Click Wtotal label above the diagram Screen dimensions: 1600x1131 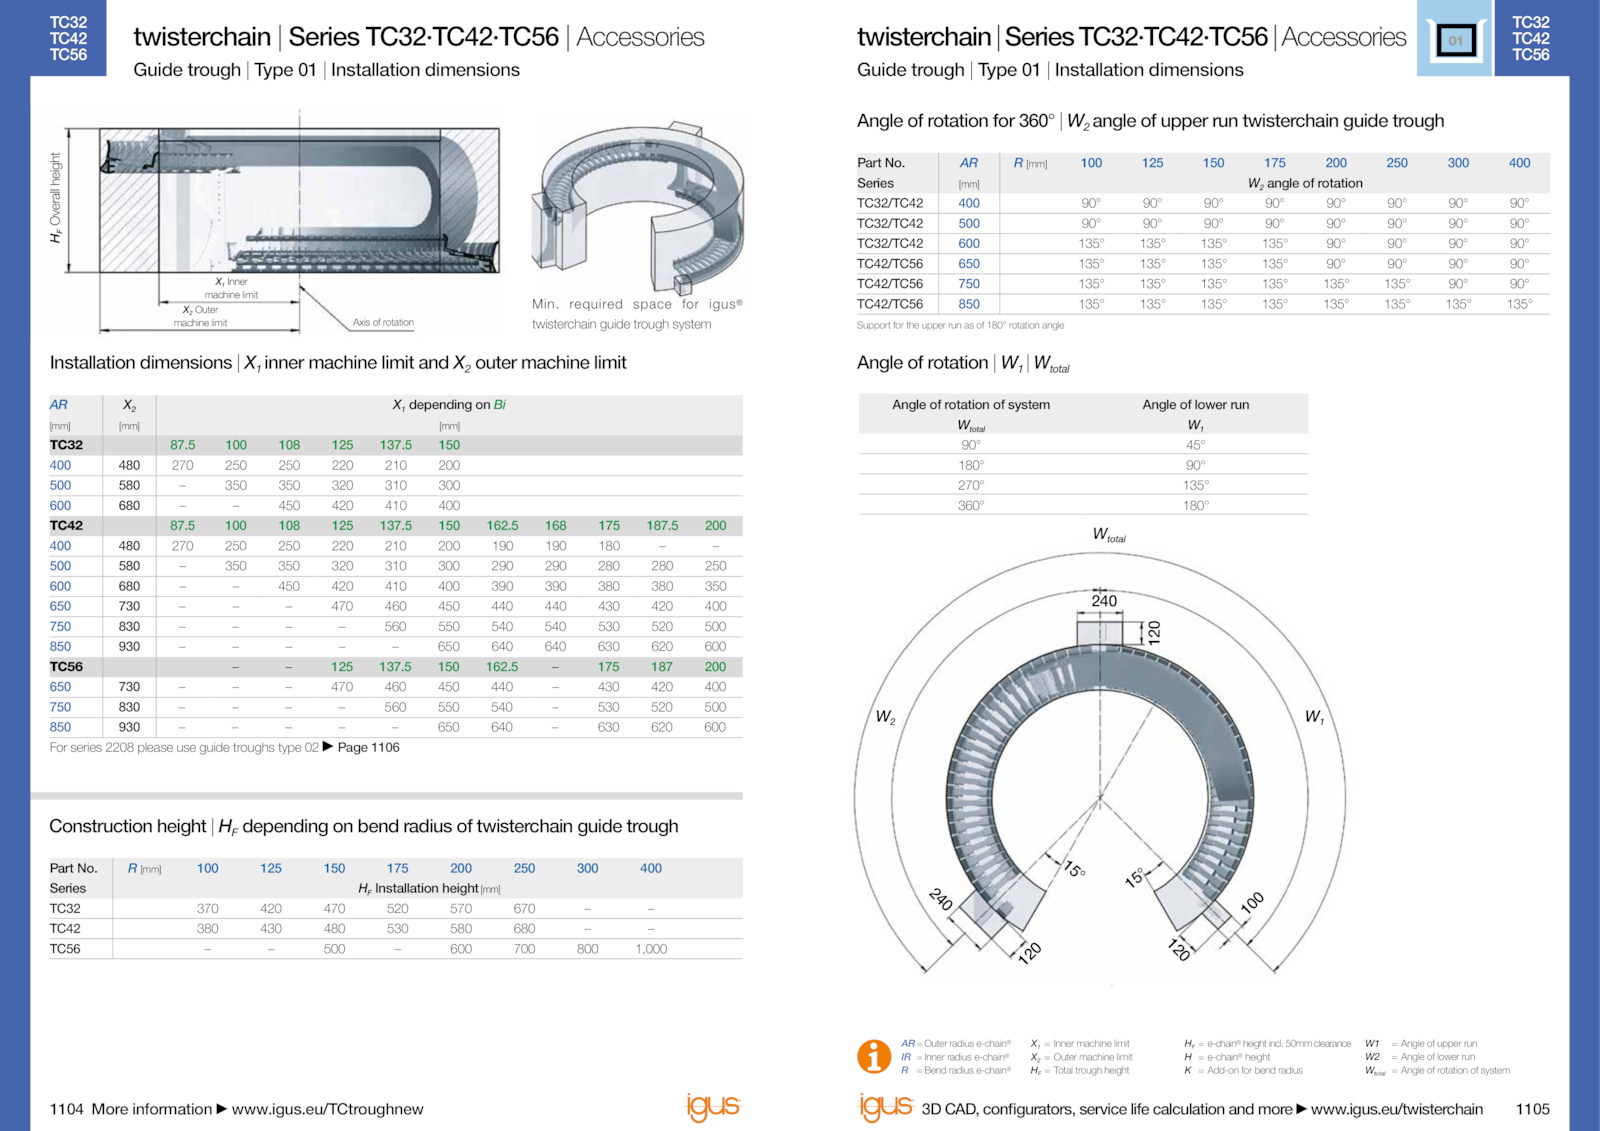pyautogui.click(x=1109, y=535)
